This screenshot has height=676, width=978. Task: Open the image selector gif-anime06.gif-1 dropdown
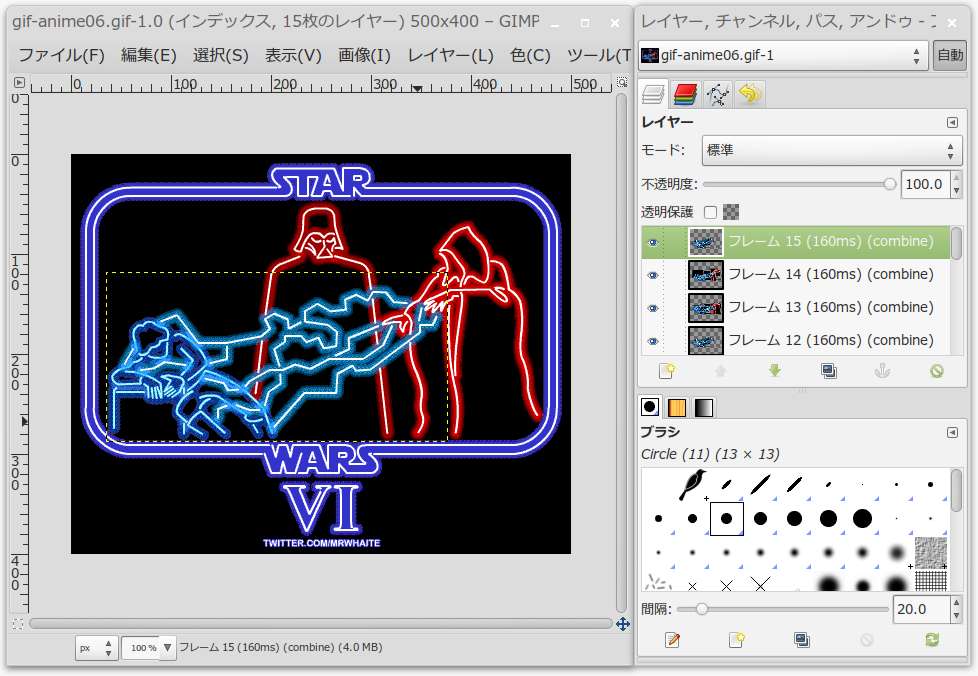[783, 56]
